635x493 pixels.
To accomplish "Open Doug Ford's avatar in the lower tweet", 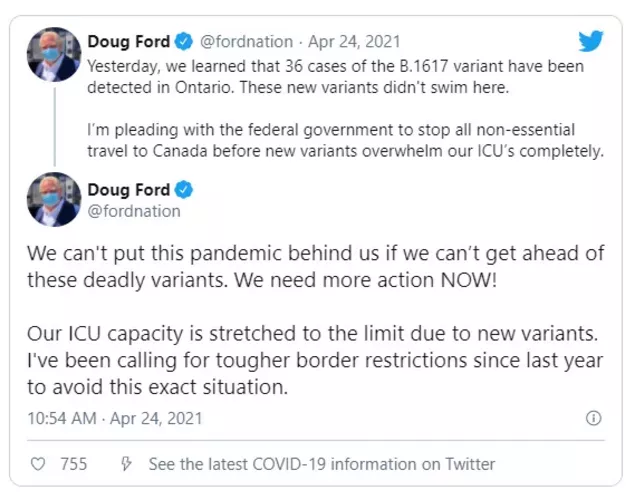I will click(52, 199).
